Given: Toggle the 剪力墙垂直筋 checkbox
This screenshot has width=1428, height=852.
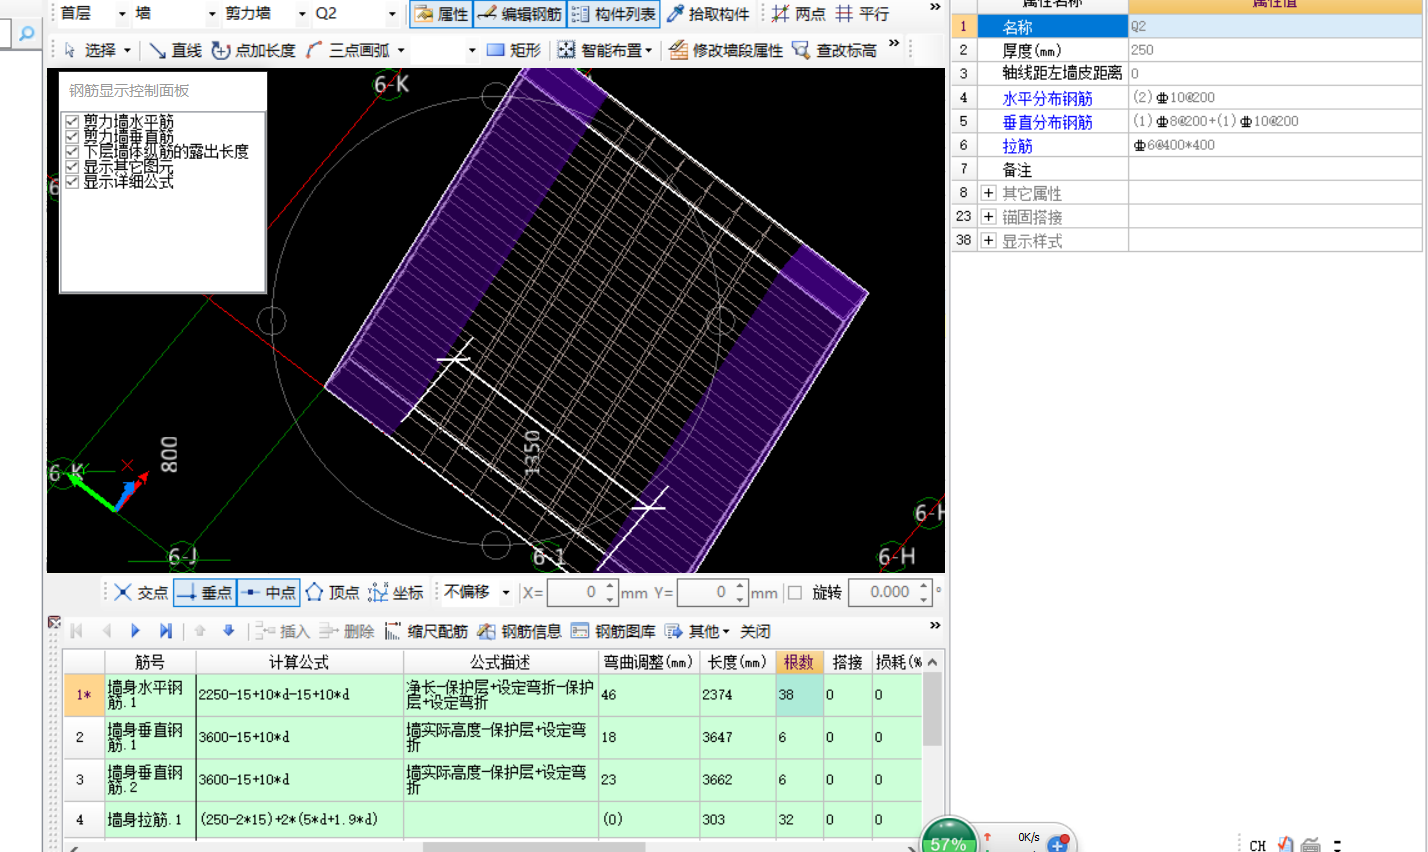Looking at the screenshot, I should [72, 136].
